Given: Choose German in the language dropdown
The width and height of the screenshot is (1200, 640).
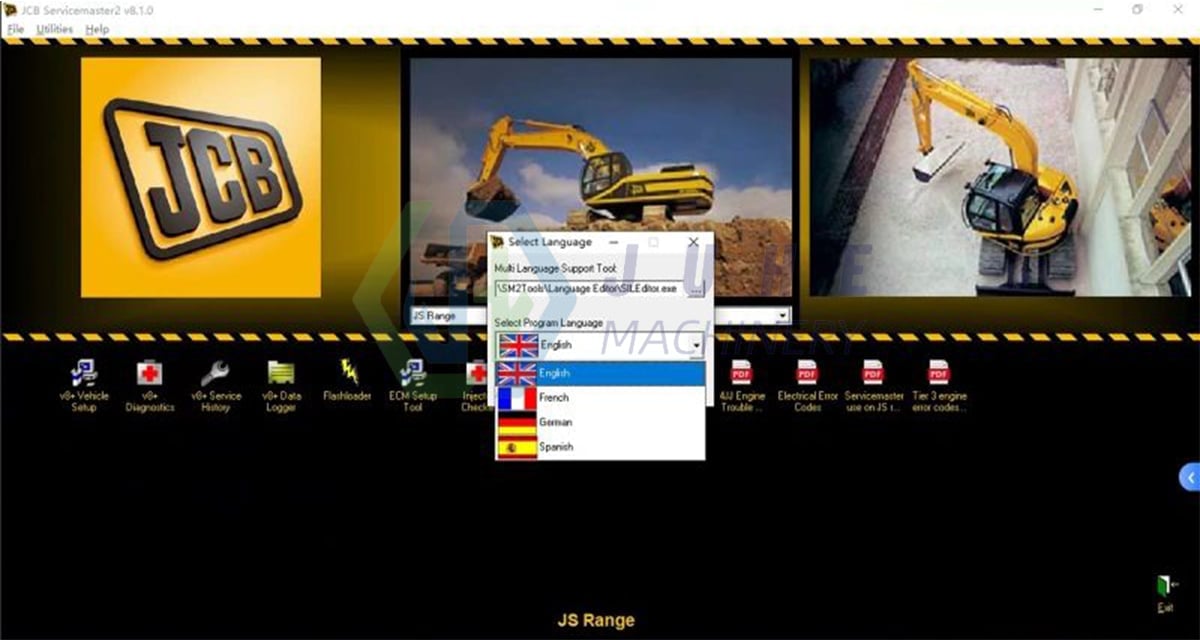Looking at the screenshot, I should point(555,423).
